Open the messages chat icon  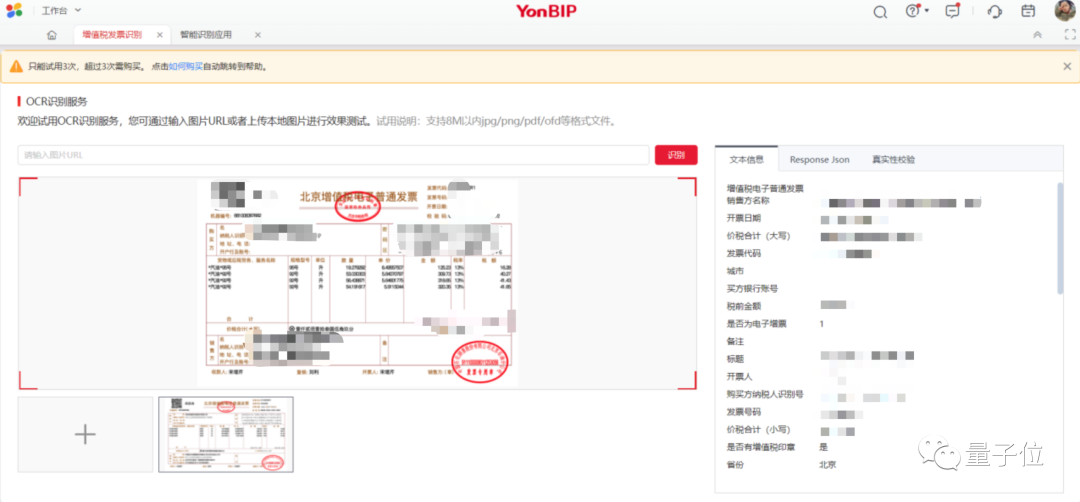tap(953, 11)
